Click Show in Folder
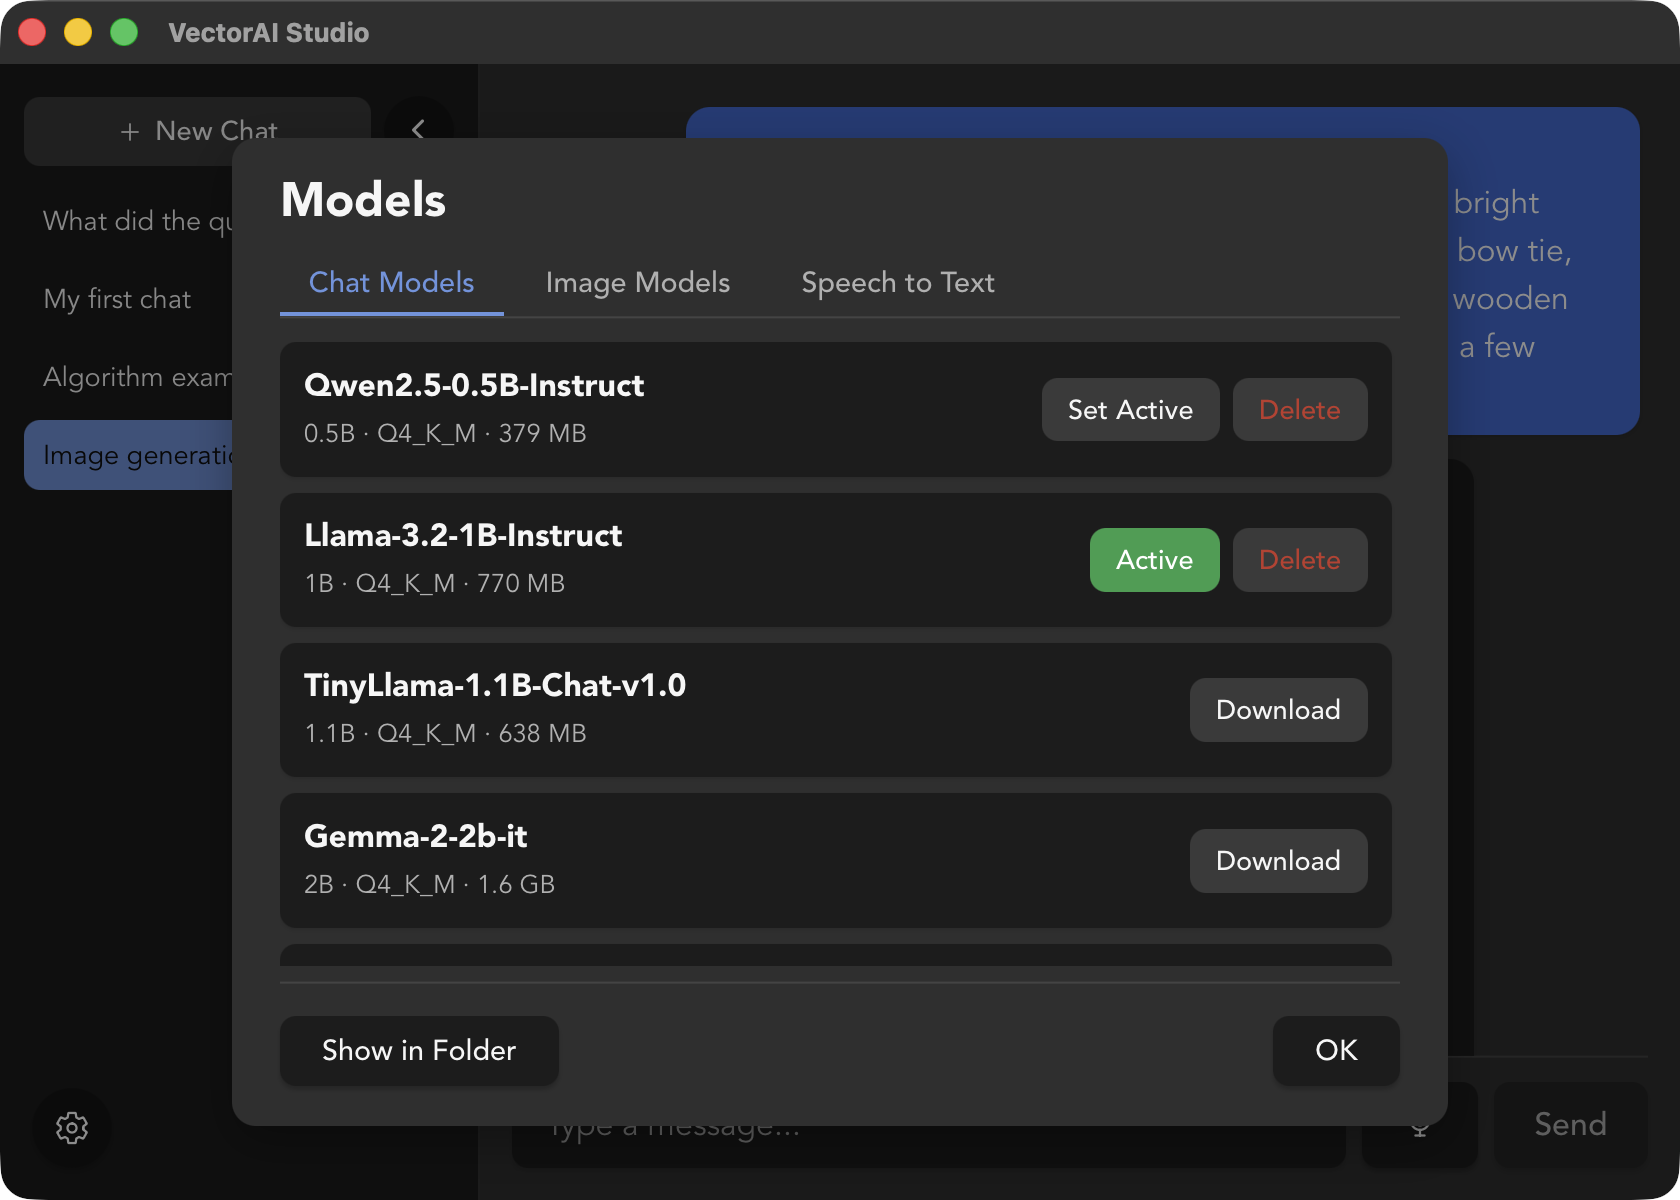The width and height of the screenshot is (1680, 1200). pyautogui.click(x=419, y=1050)
